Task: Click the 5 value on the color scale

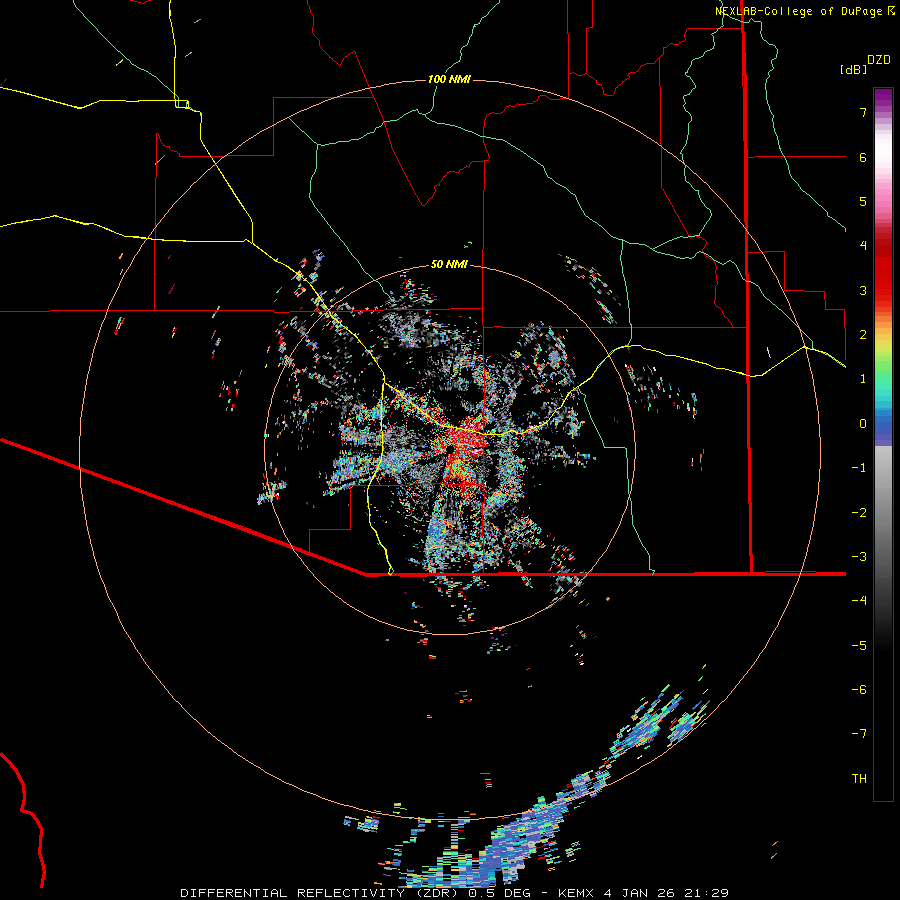Action: [863, 201]
